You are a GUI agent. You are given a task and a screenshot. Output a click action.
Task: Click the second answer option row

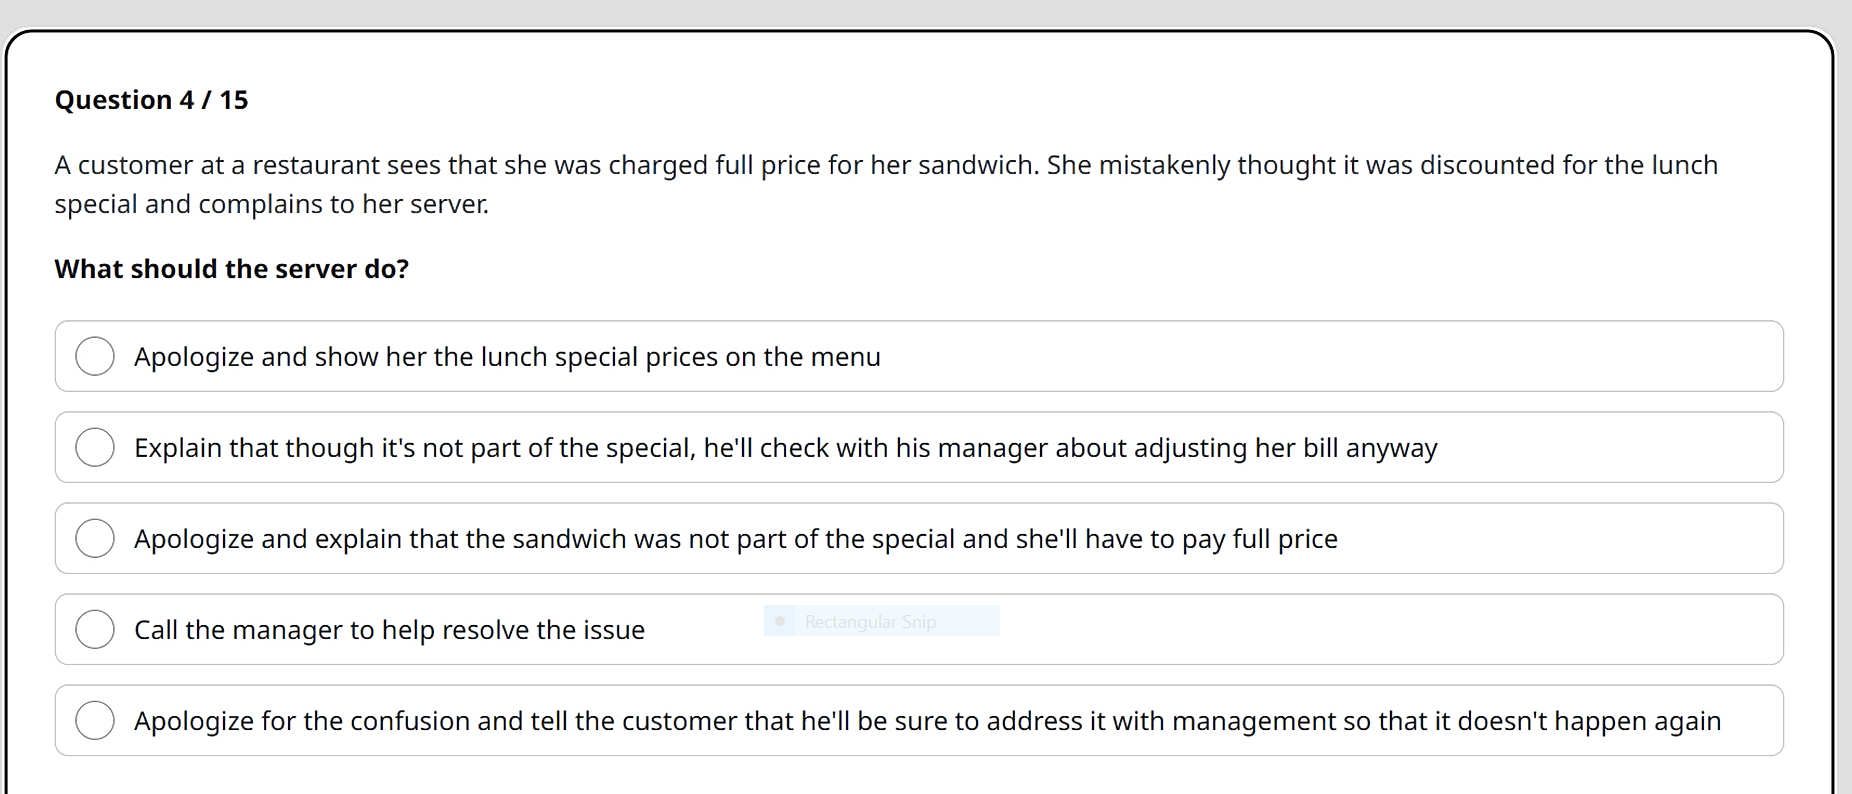coord(700,447)
